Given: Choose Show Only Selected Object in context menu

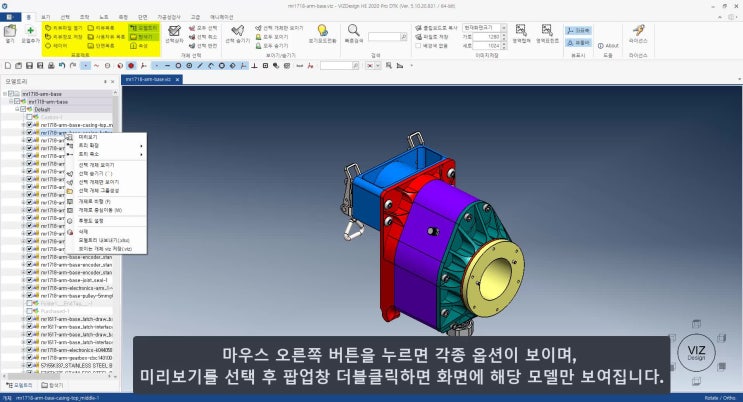Looking at the screenshot, I should (x=99, y=182).
